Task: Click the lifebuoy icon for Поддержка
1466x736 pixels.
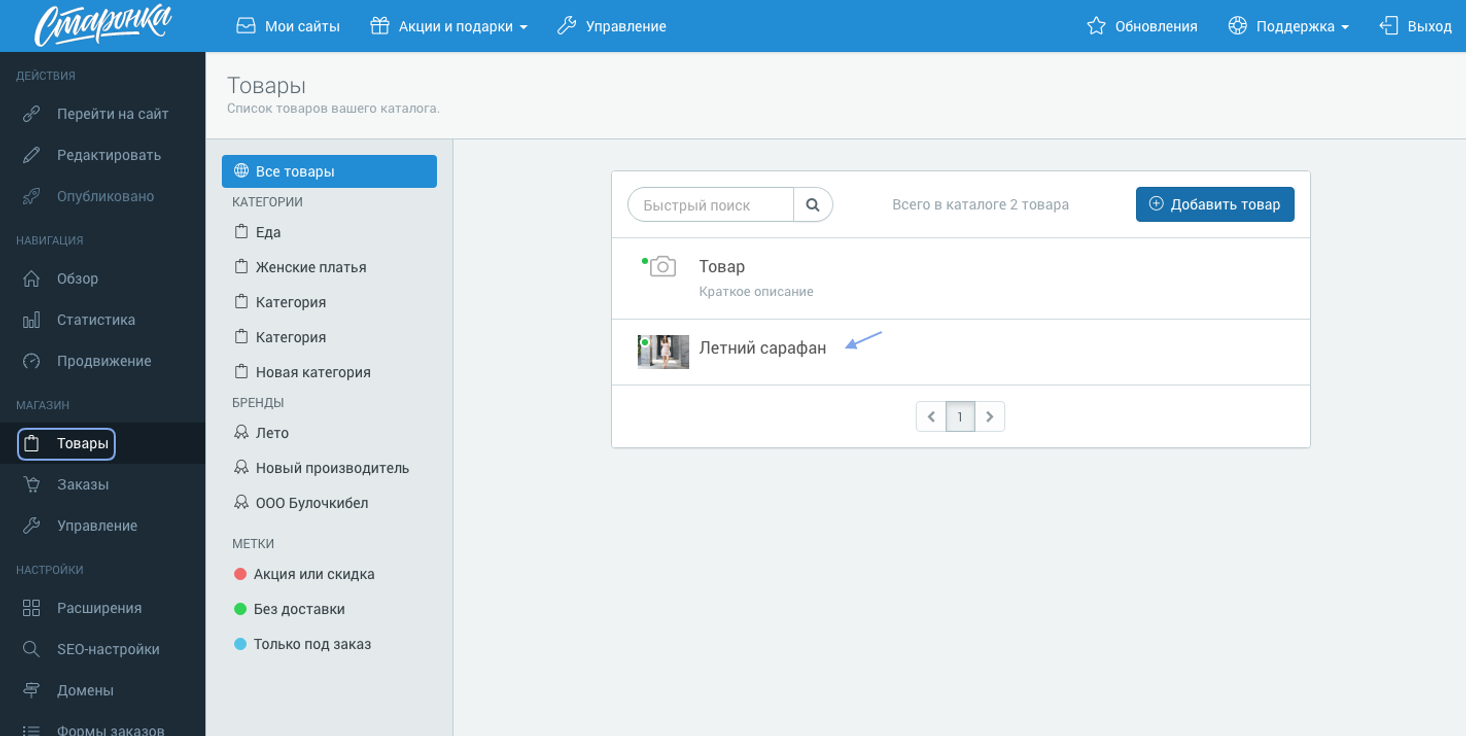Action: (1237, 25)
